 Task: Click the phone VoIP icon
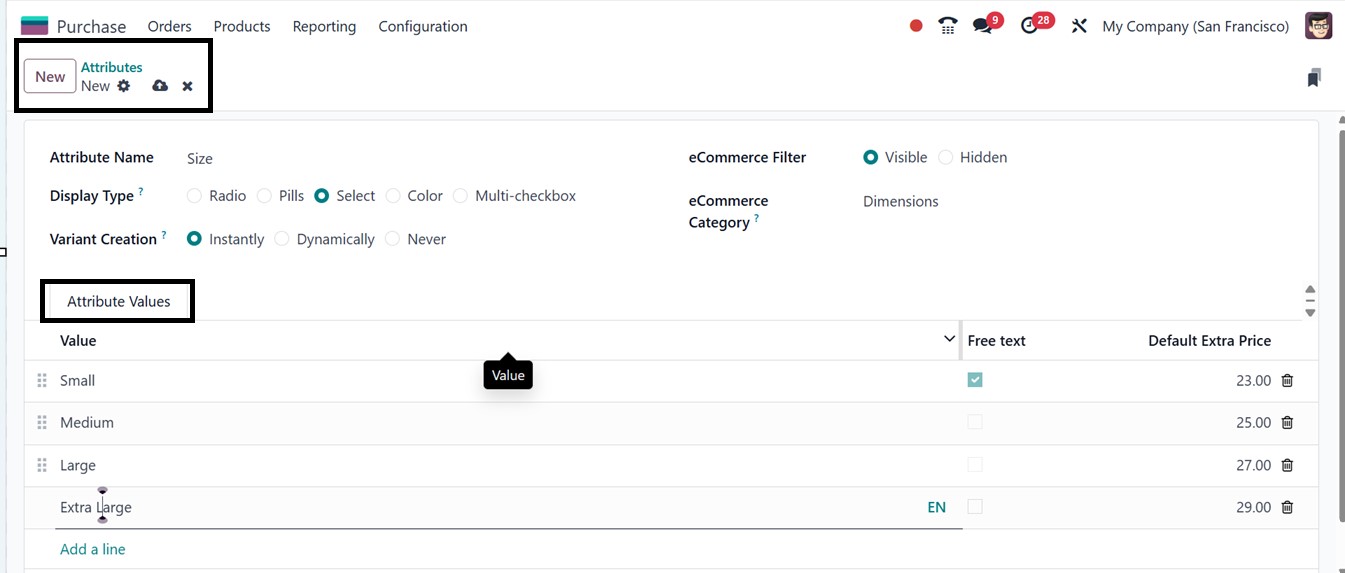[x=948, y=26]
